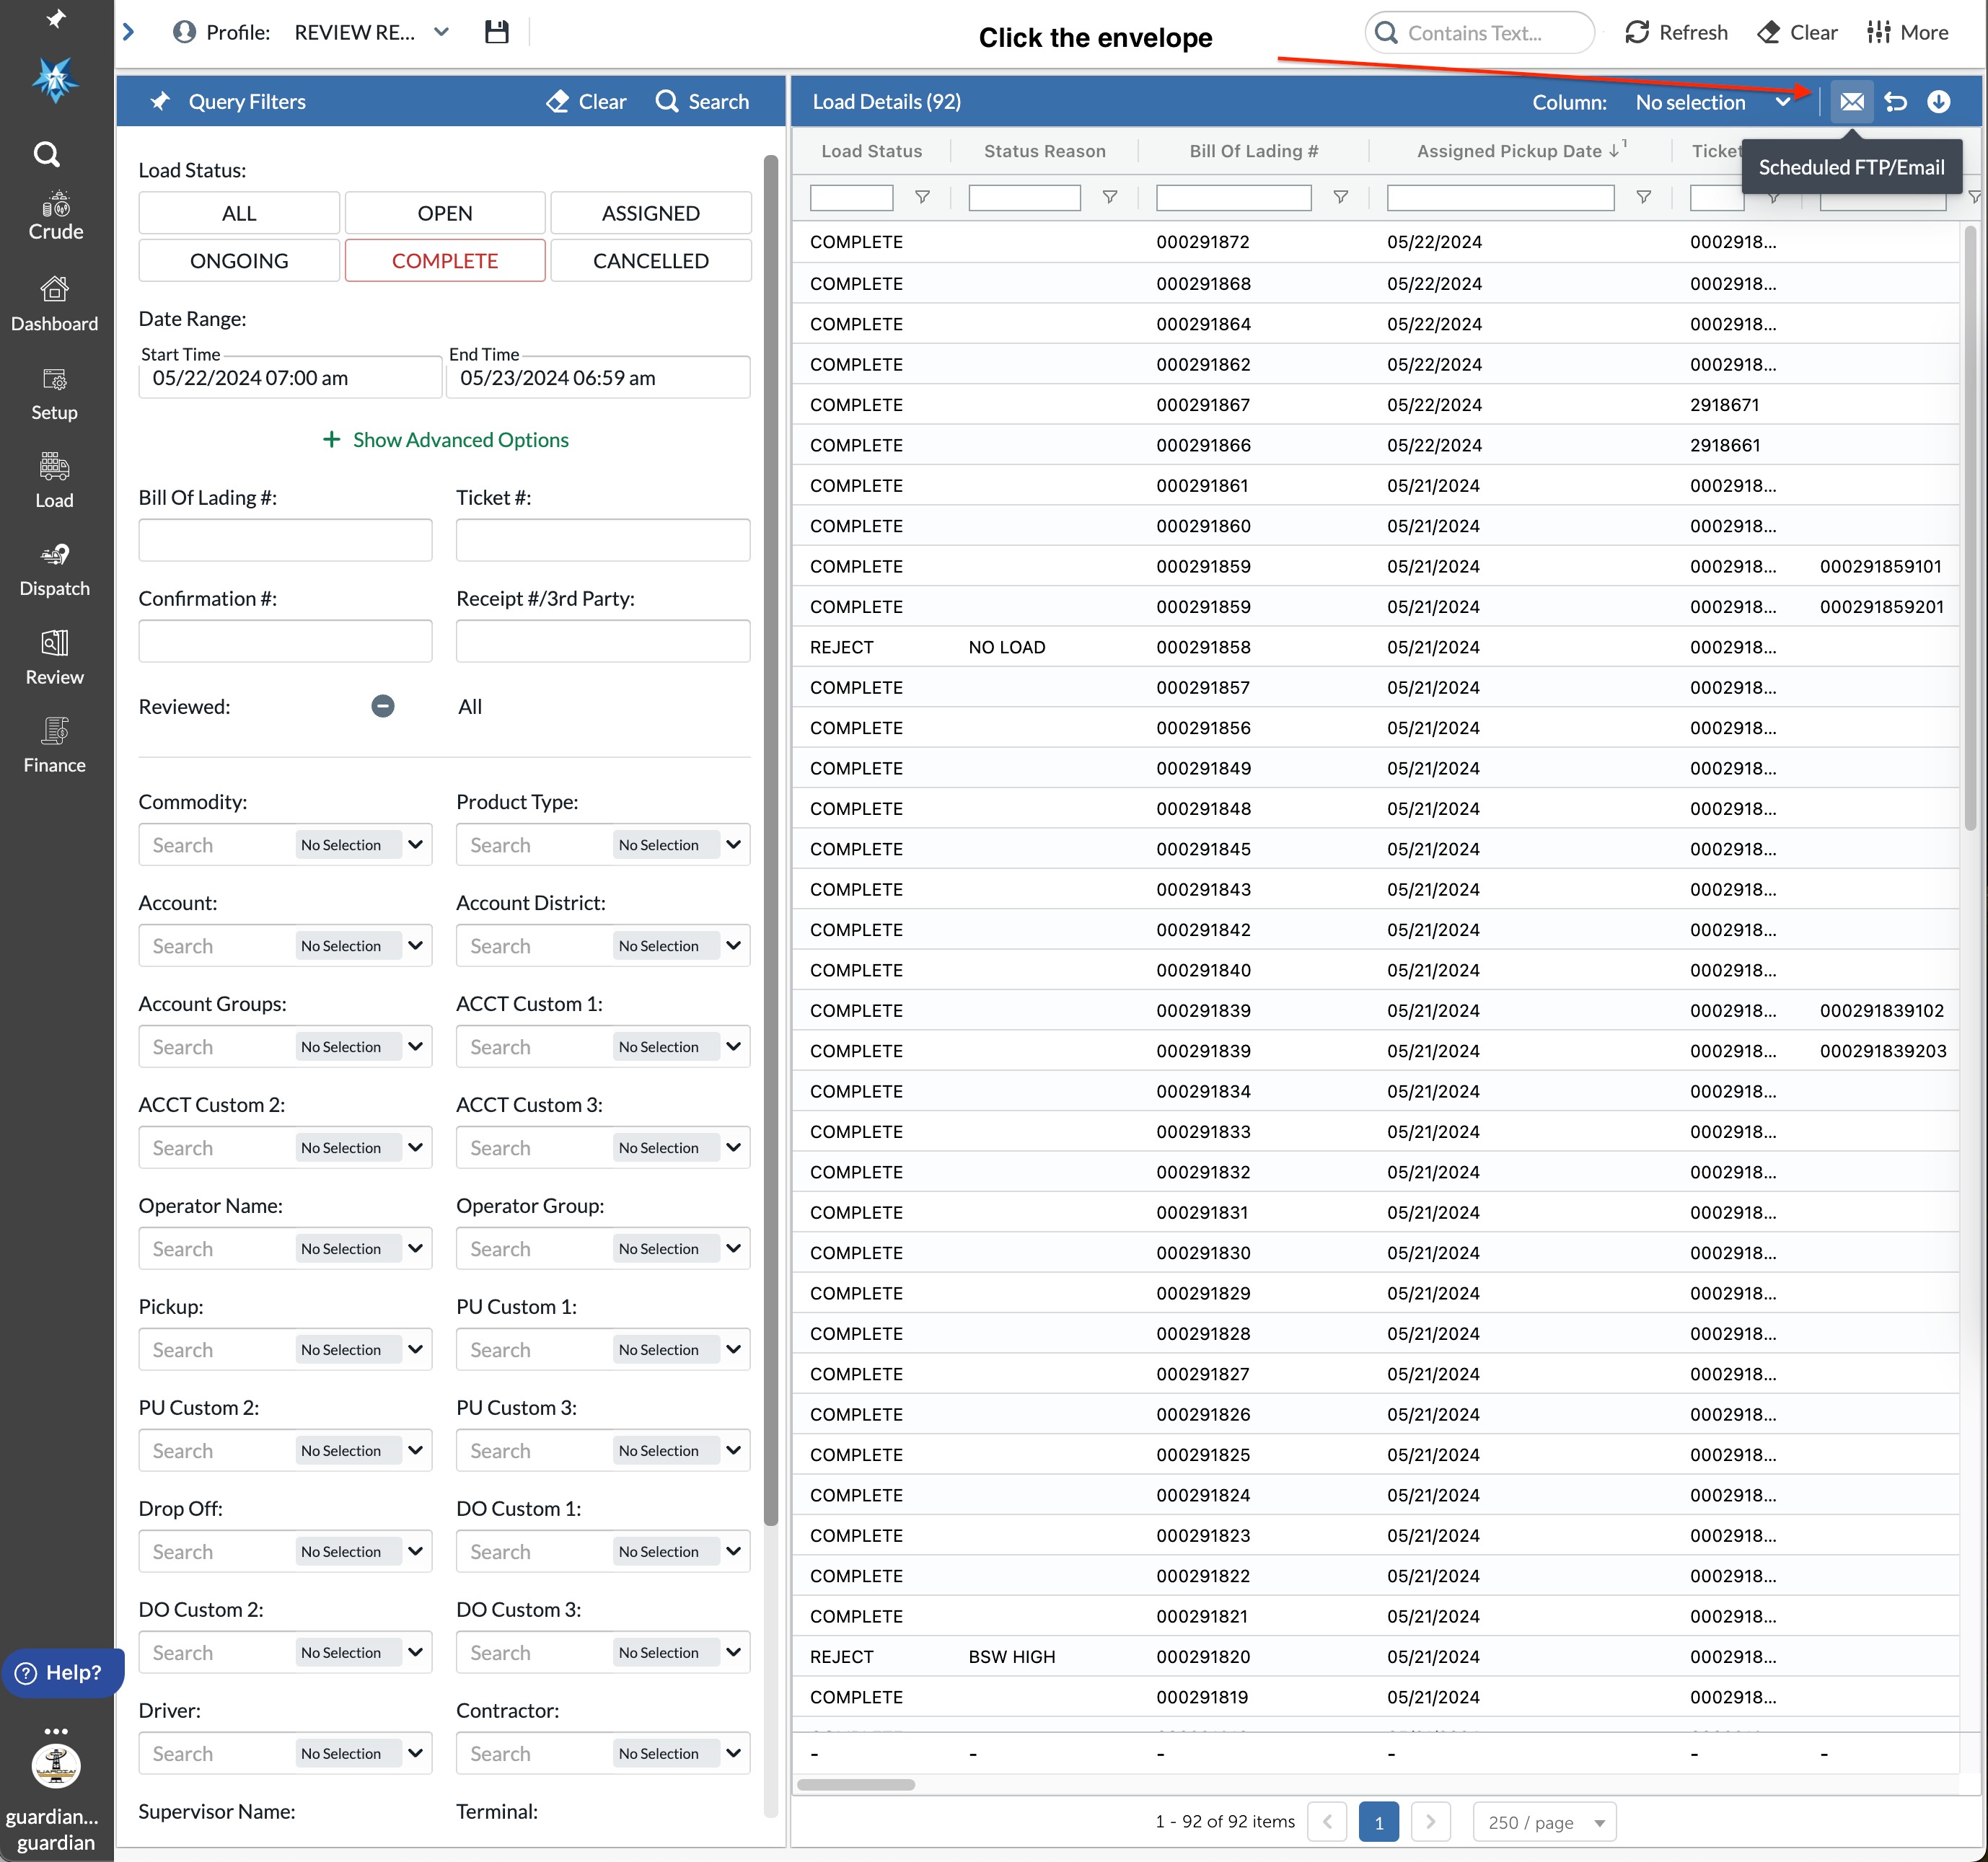
Task: Click the Contains Text search field
Action: [x=1479, y=32]
